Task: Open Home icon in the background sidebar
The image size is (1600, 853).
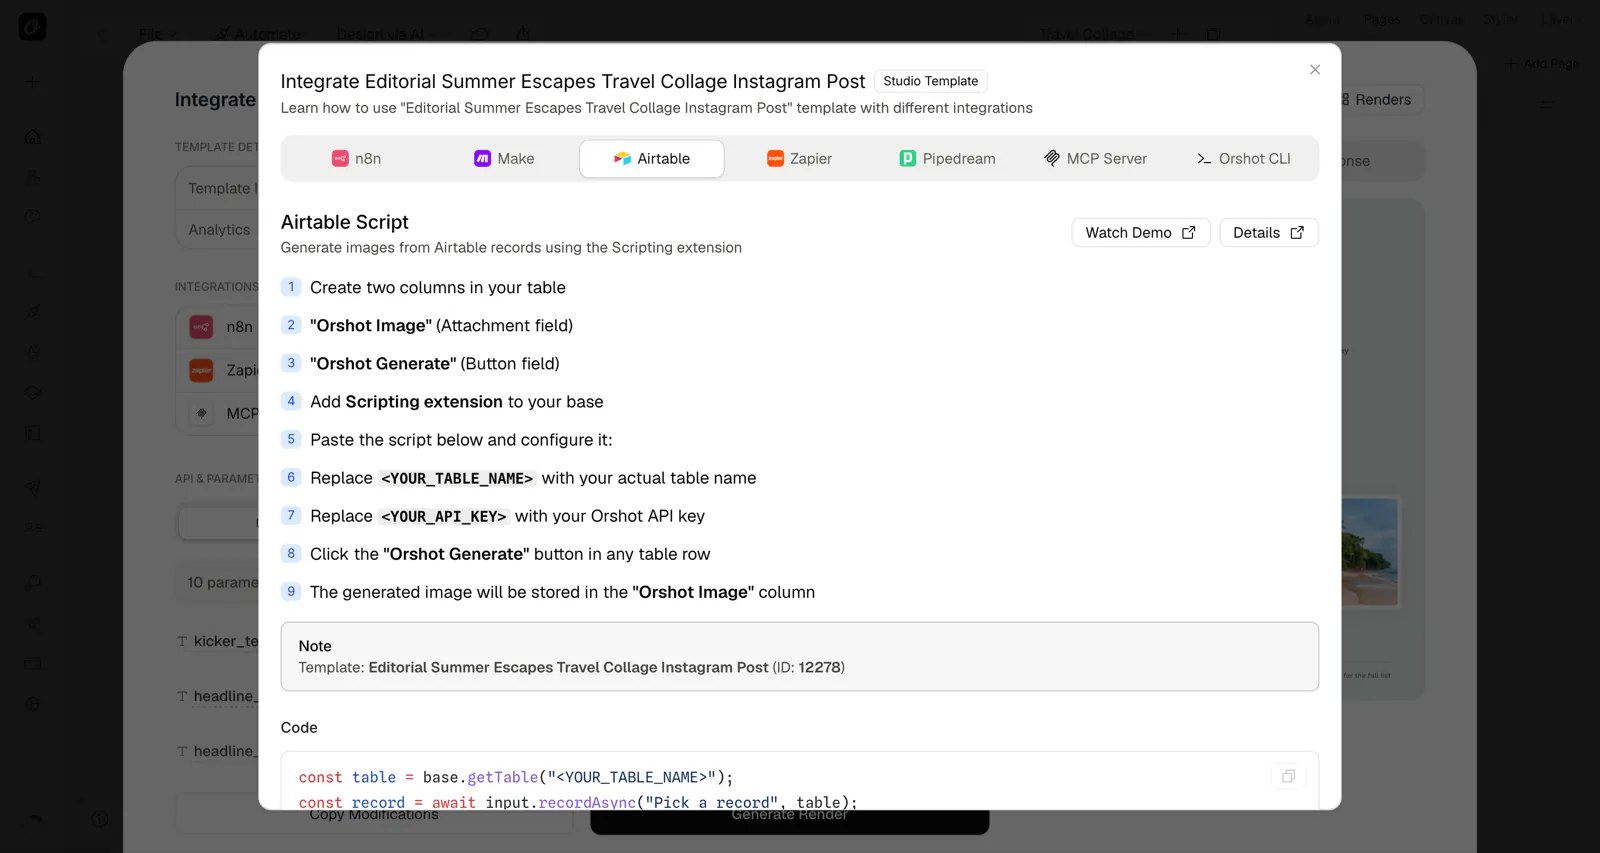Action: (33, 137)
